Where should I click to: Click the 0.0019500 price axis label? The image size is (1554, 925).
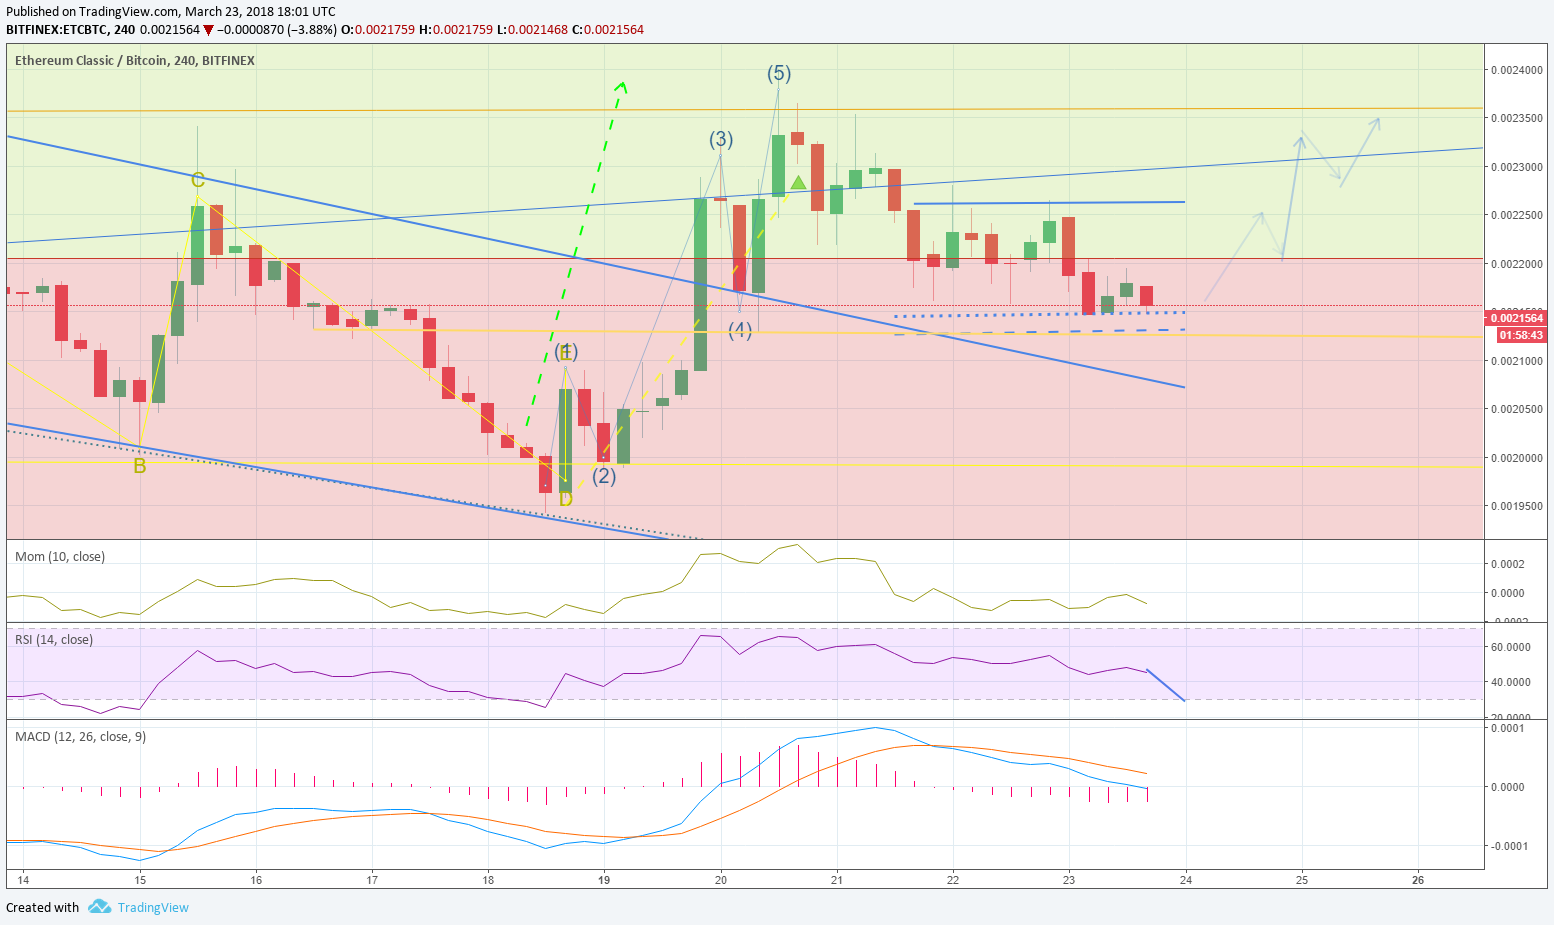1516,506
